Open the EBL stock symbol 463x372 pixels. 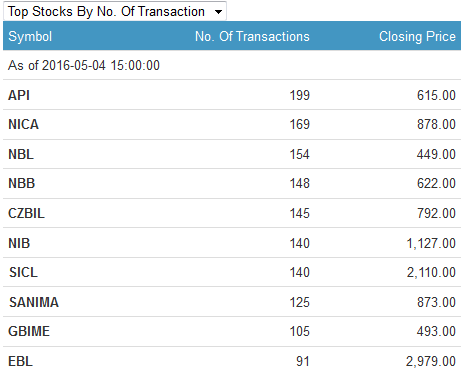coord(20,362)
